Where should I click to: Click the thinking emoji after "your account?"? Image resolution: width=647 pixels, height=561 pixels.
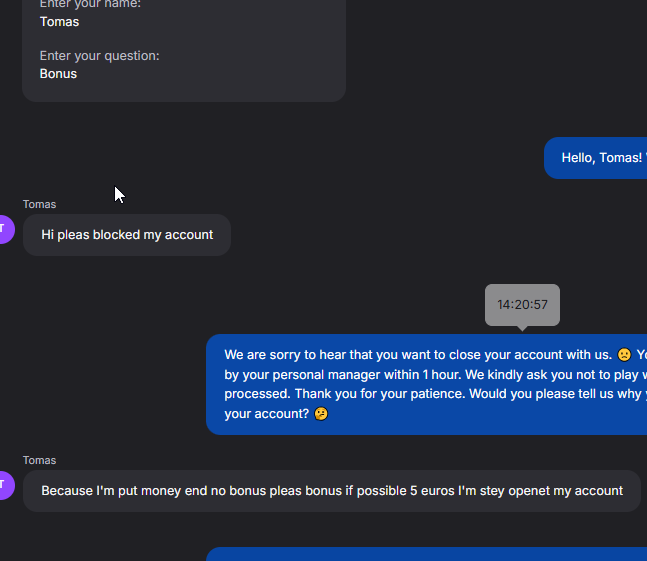[x=321, y=414]
